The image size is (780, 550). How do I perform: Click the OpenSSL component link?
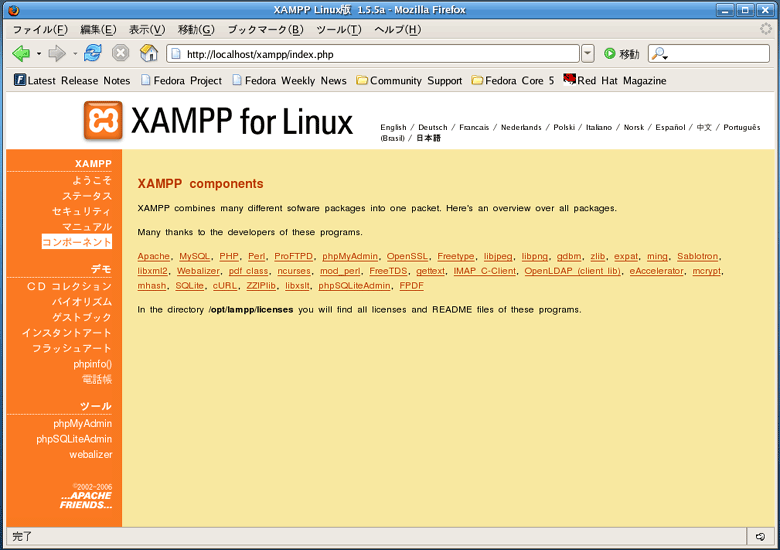[x=407, y=256]
